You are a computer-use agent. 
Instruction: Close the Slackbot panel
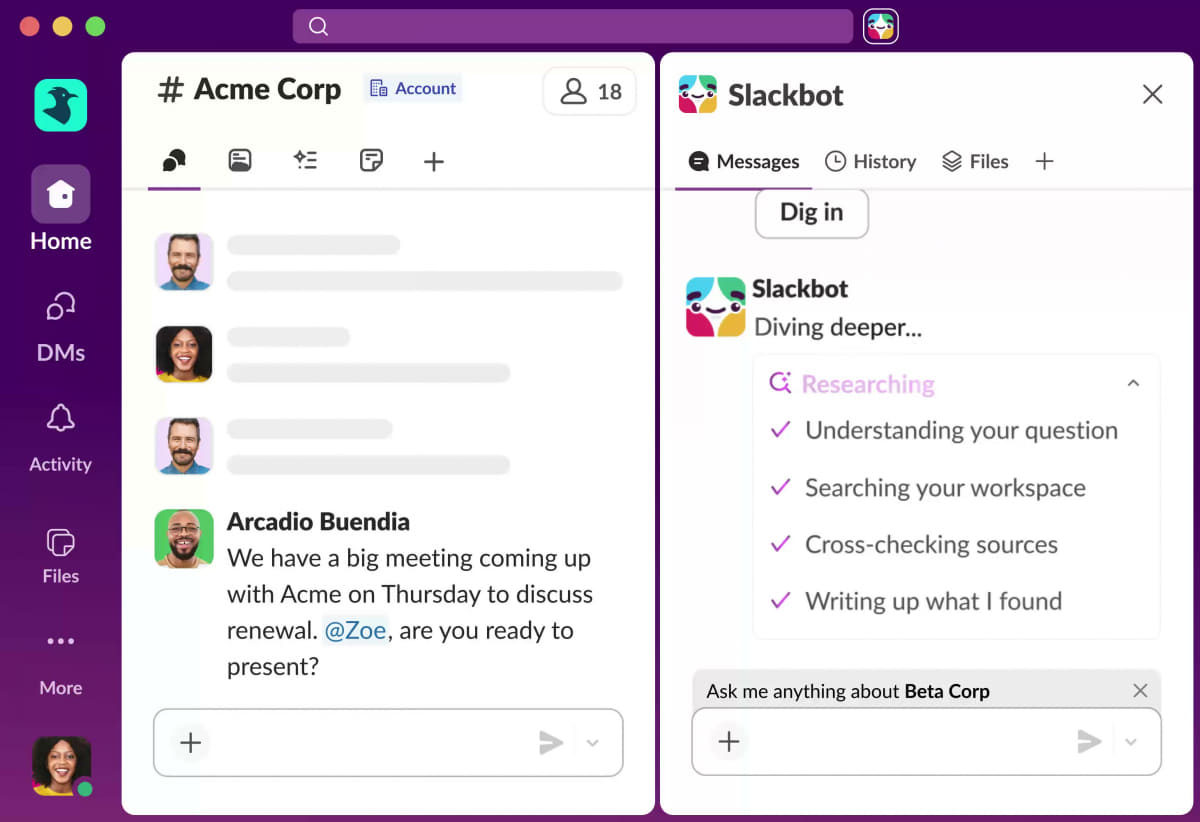click(x=1152, y=94)
